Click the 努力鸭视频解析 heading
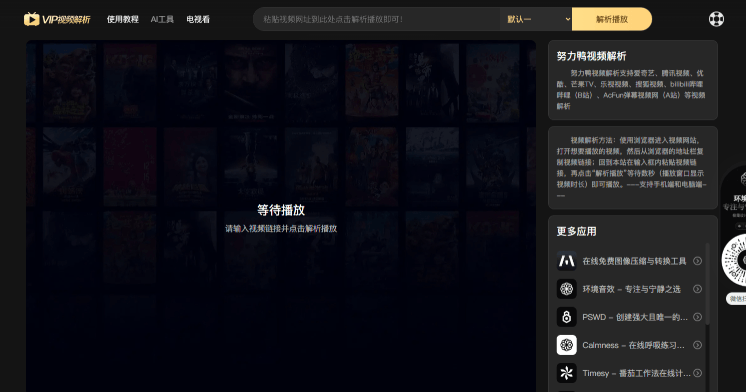The image size is (746, 392). [591, 56]
